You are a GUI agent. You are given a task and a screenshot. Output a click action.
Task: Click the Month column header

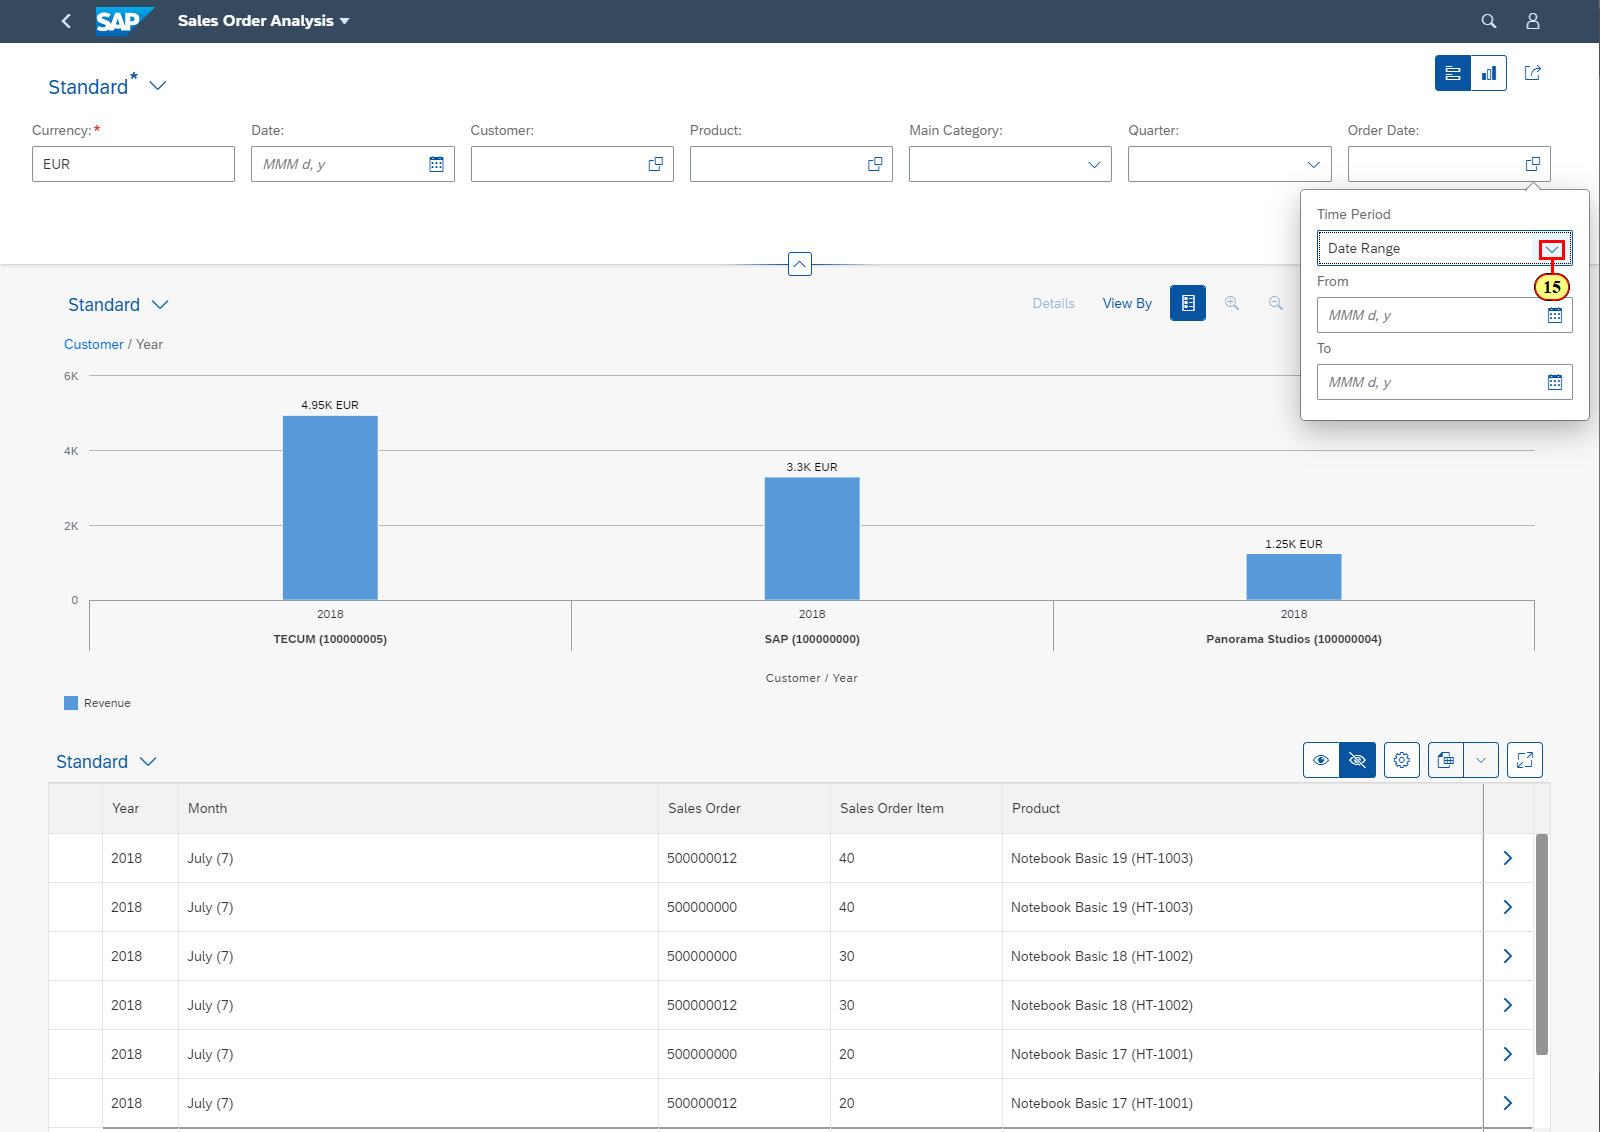click(x=418, y=808)
